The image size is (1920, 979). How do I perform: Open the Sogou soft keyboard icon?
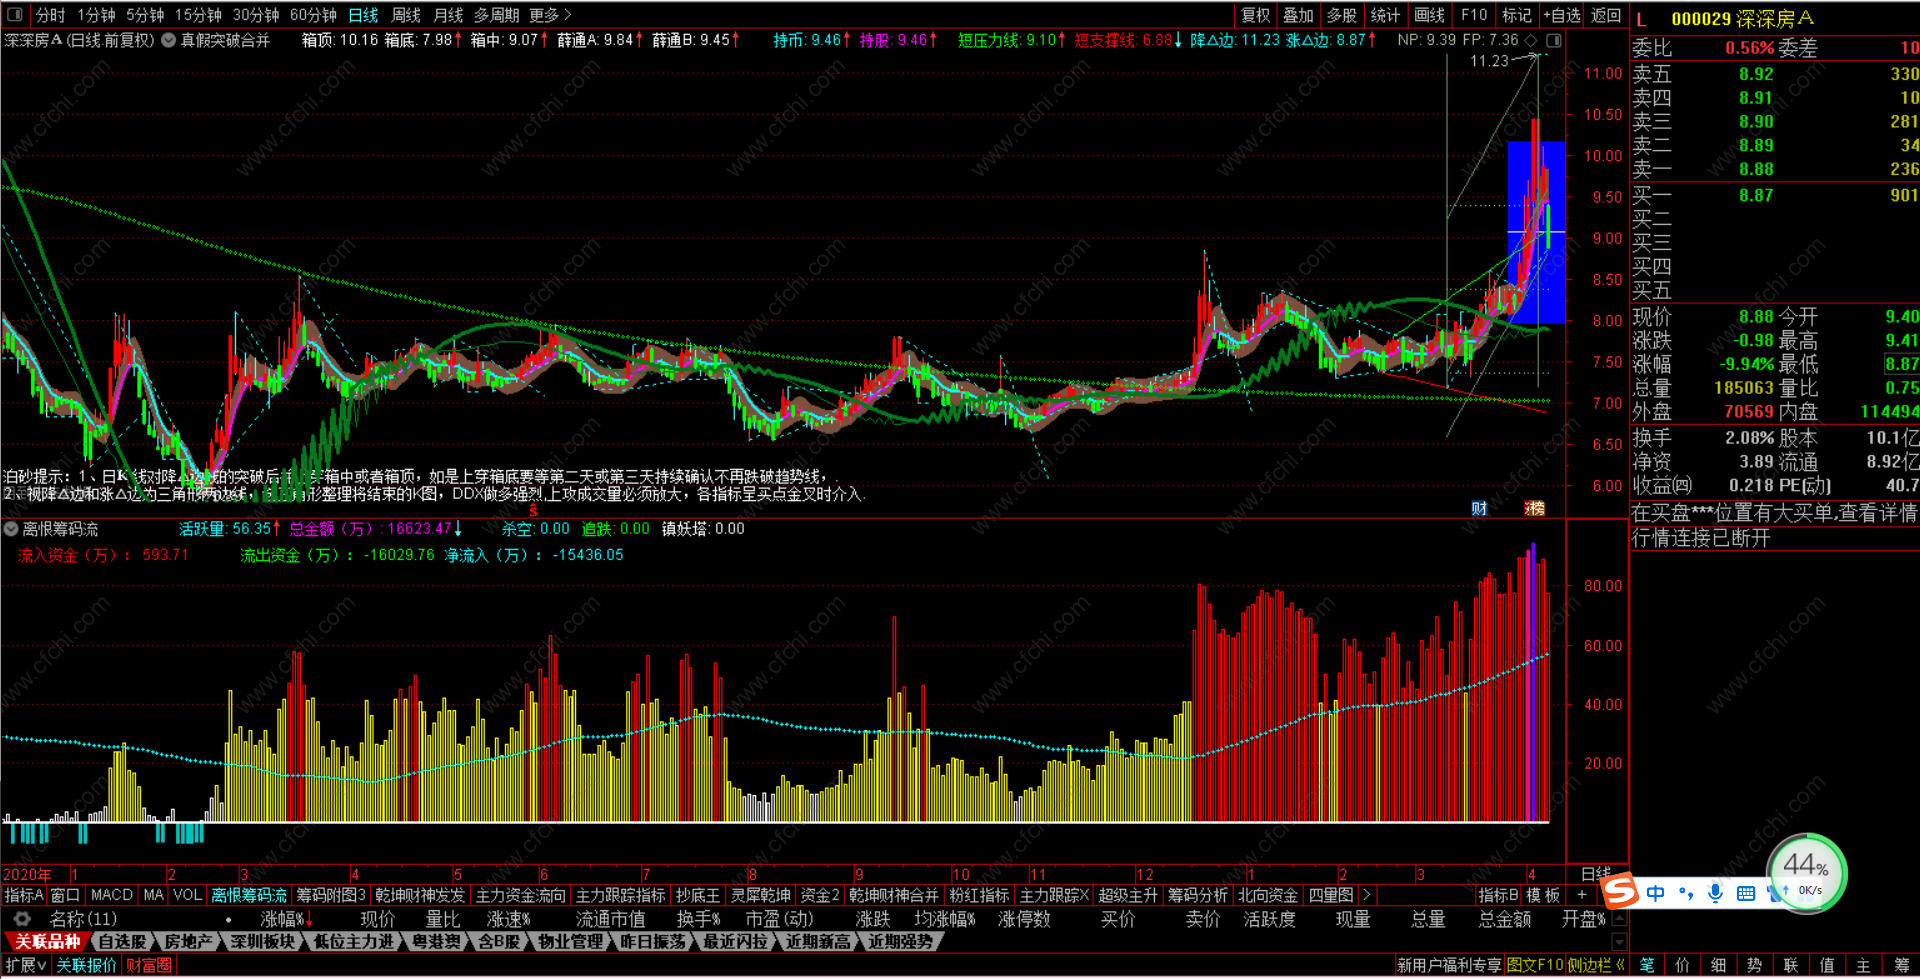point(1745,893)
